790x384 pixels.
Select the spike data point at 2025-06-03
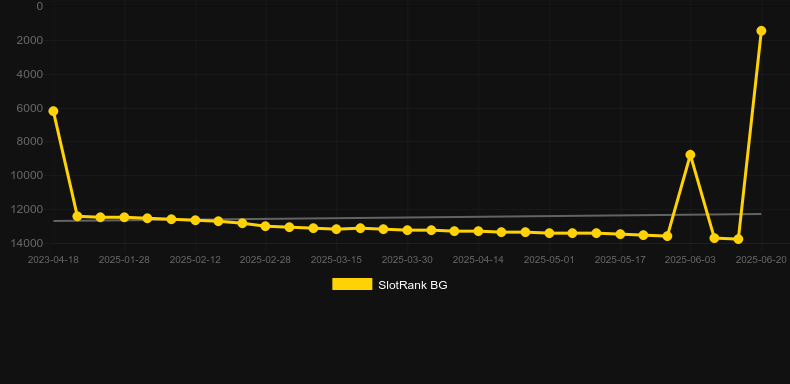pyautogui.click(x=690, y=155)
